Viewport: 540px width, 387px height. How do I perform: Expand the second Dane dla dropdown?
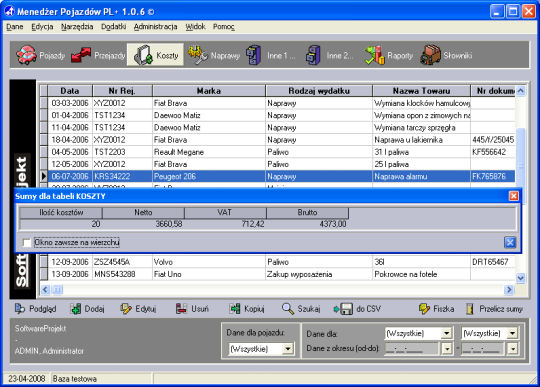coord(512,333)
